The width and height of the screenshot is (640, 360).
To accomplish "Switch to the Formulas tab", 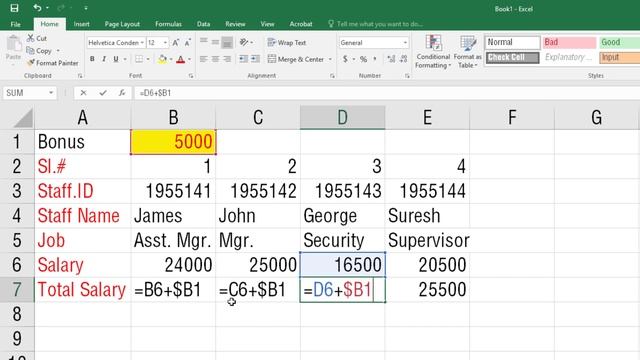I will coord(168,24).
